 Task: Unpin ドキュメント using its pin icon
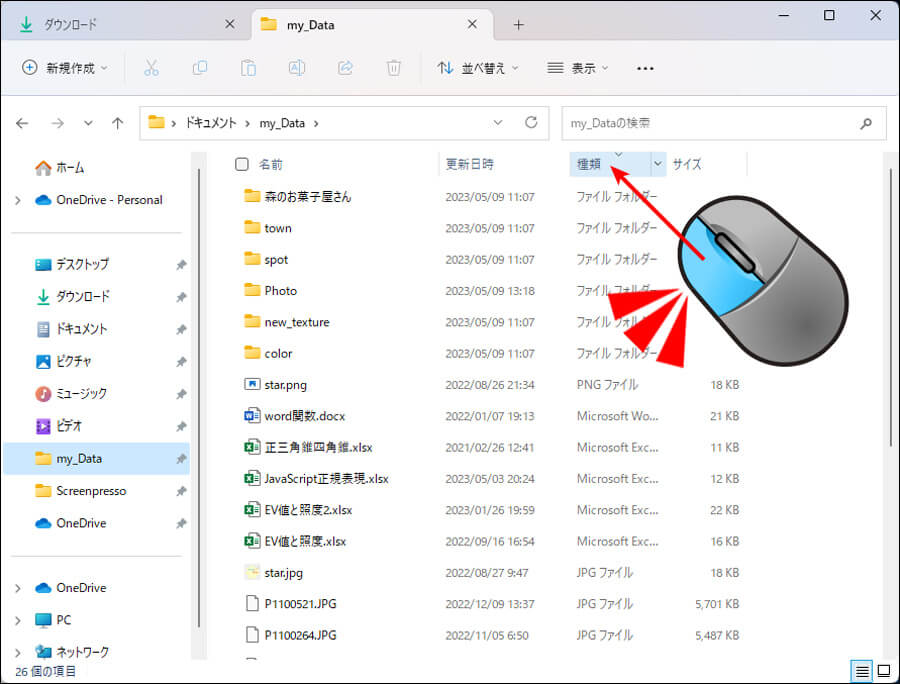click(x=181, y=329)
